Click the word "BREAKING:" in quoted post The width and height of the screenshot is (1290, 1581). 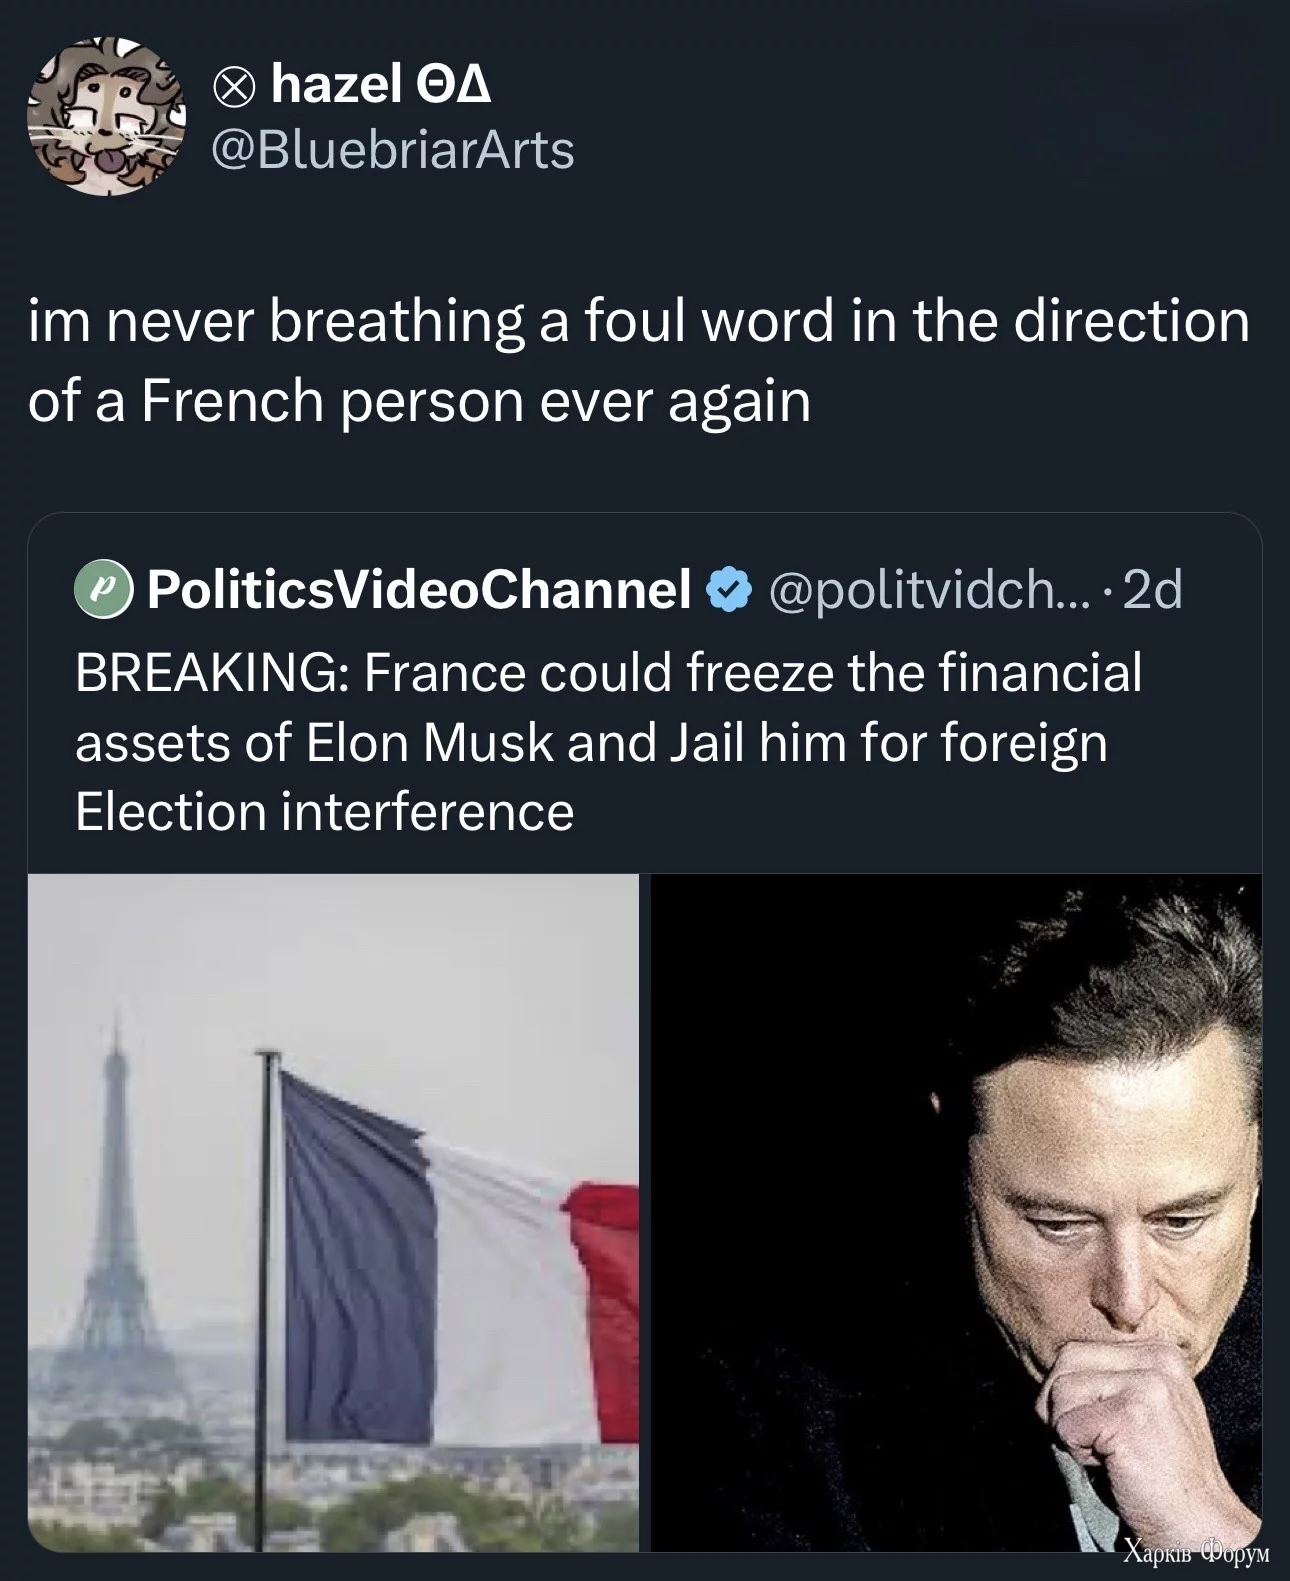click(x=205, y=672)
